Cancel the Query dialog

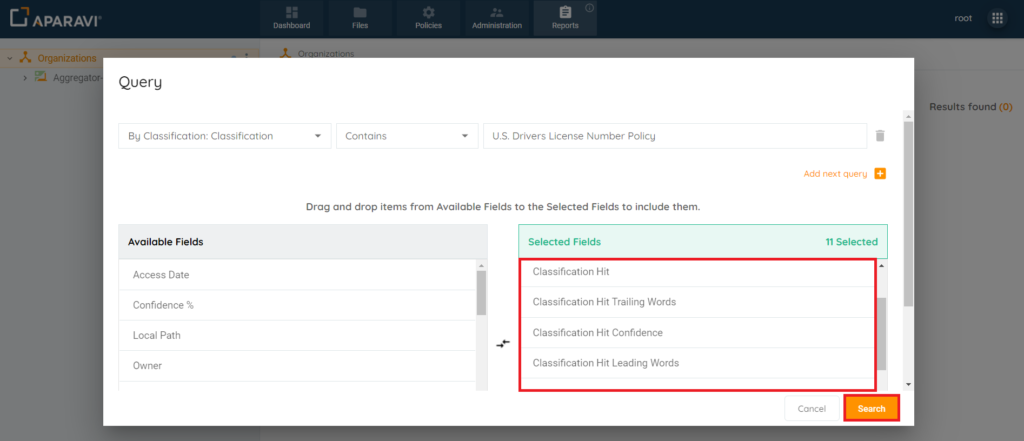811,408
